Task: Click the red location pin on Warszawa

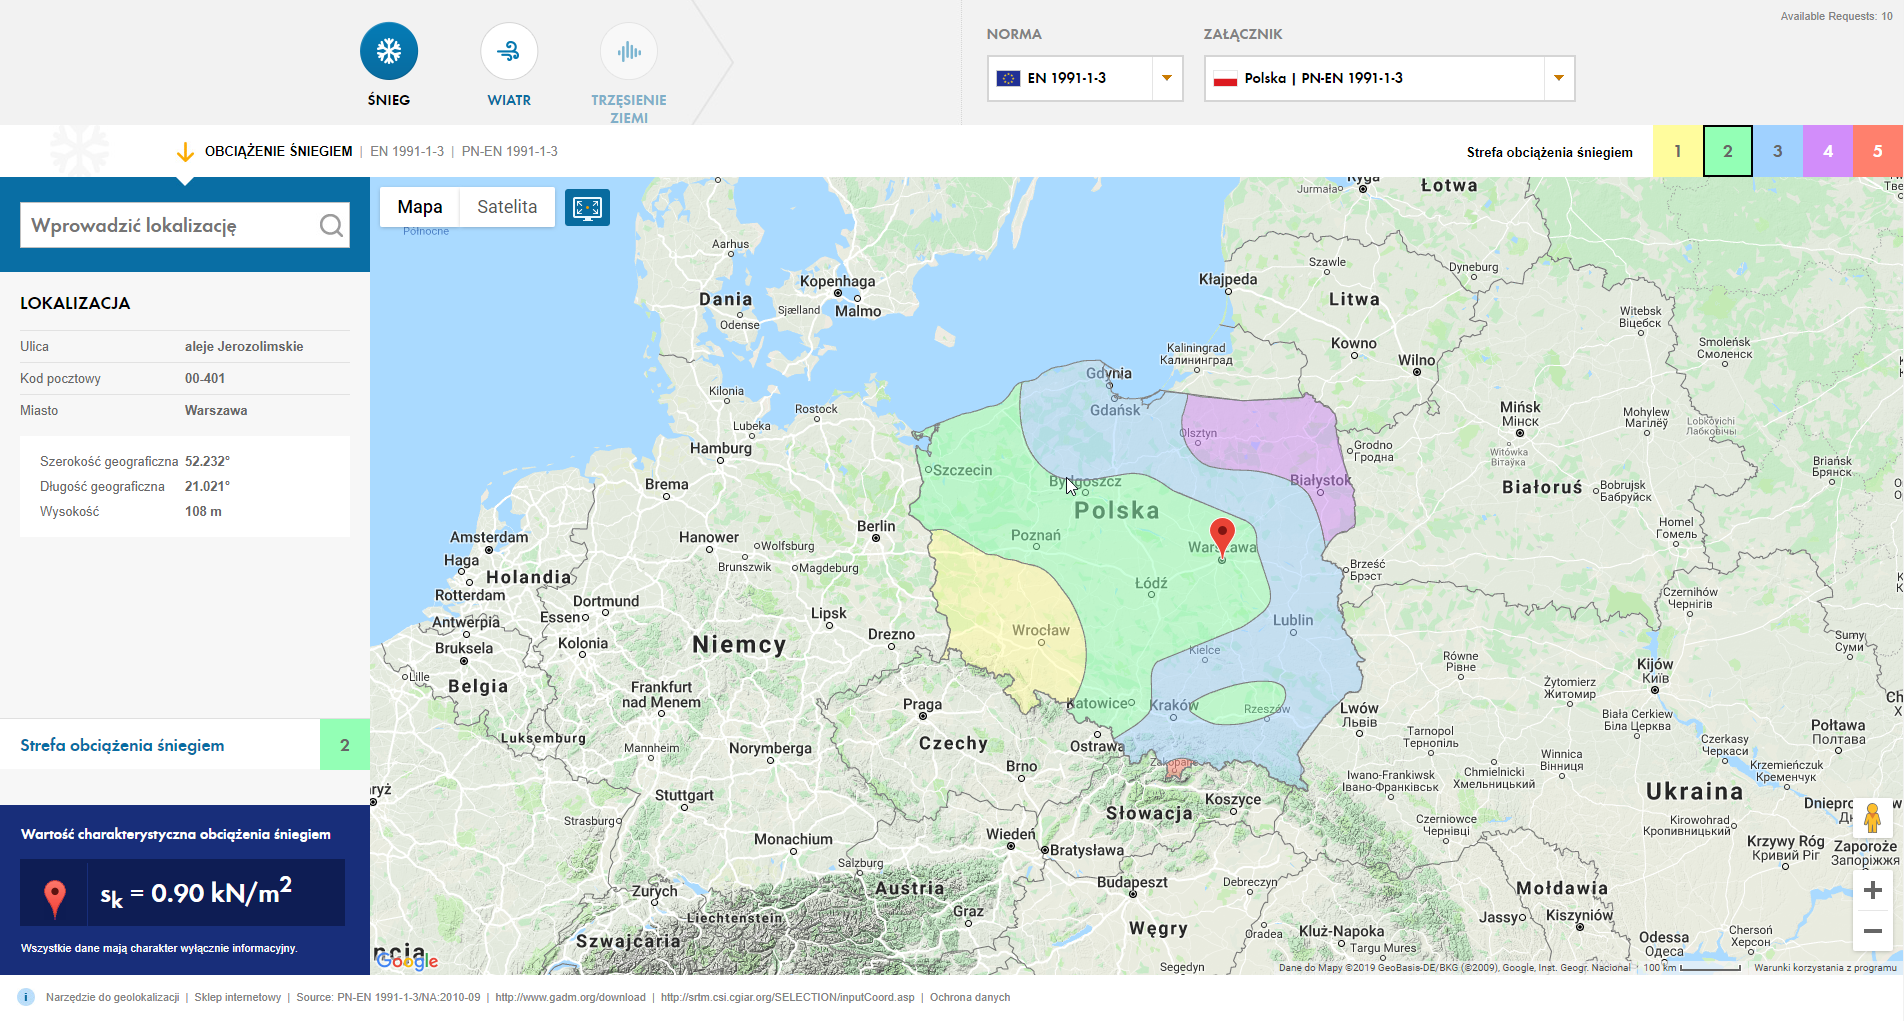Action: (1222, 536)
